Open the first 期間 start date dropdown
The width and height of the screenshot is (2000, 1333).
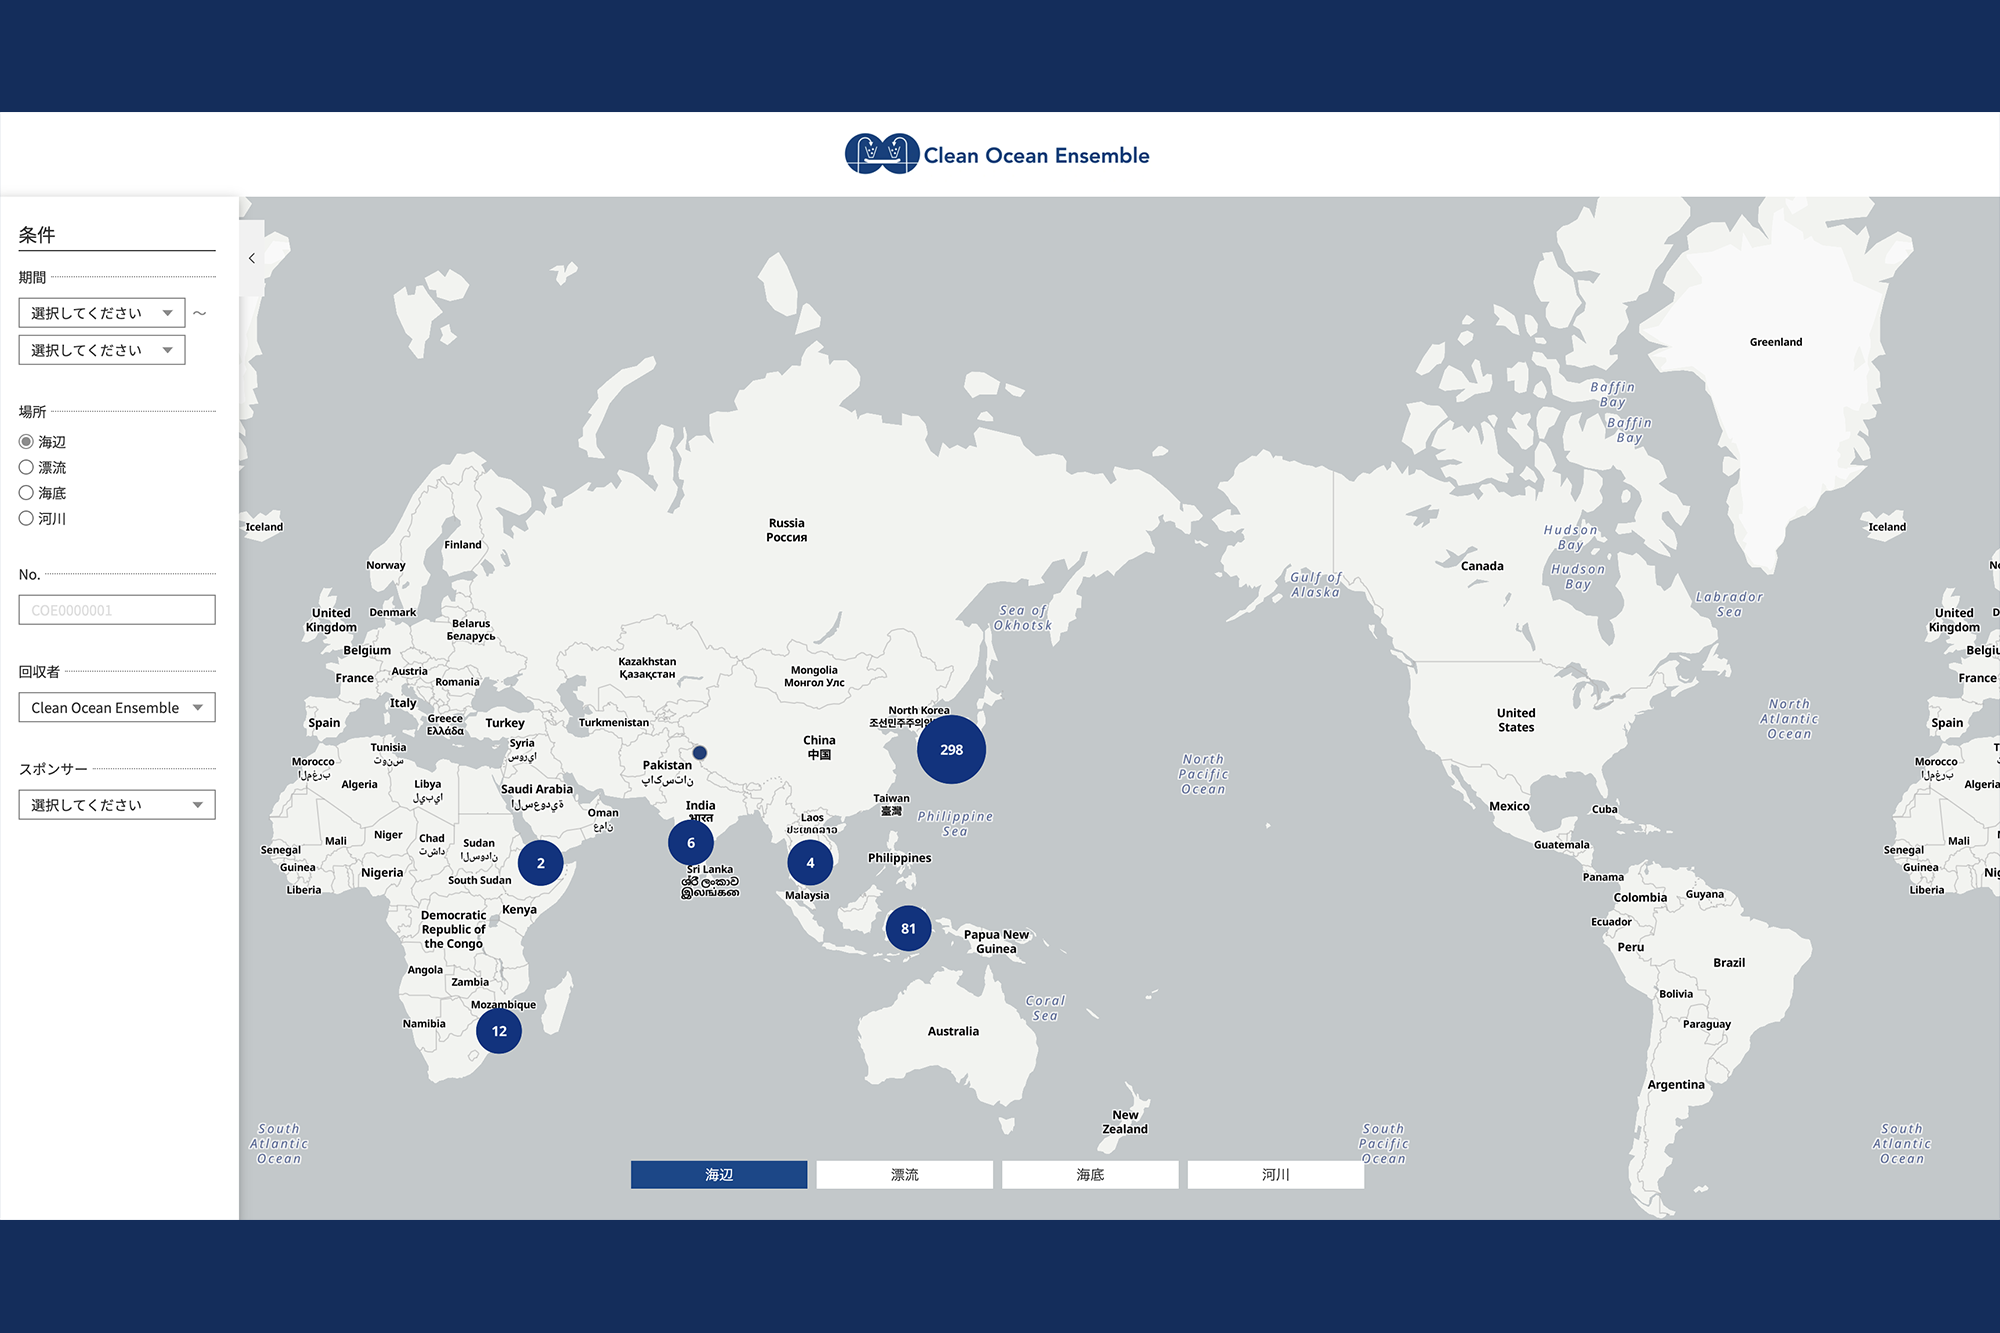(x=102, y=313)
